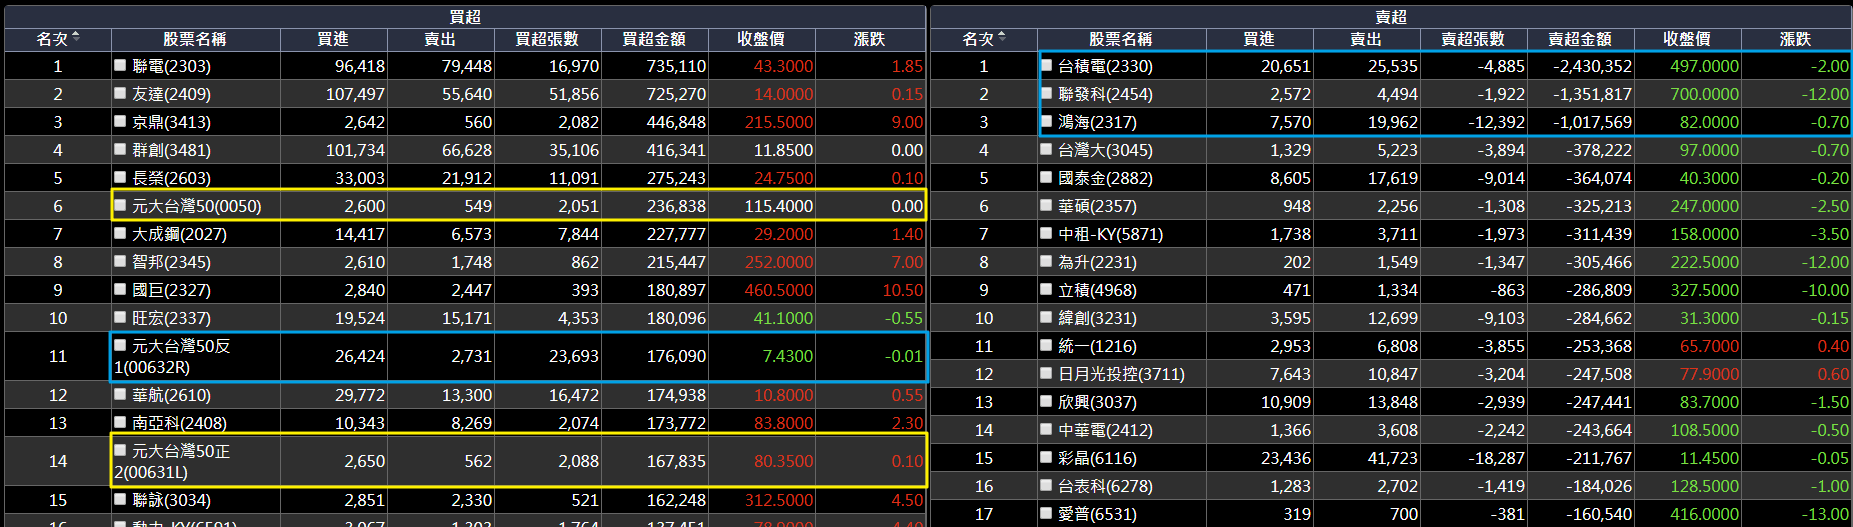The image size is (1853, 527).
Task: Click 收盤價 header in 賣超 table
Action: point(1687,39)
